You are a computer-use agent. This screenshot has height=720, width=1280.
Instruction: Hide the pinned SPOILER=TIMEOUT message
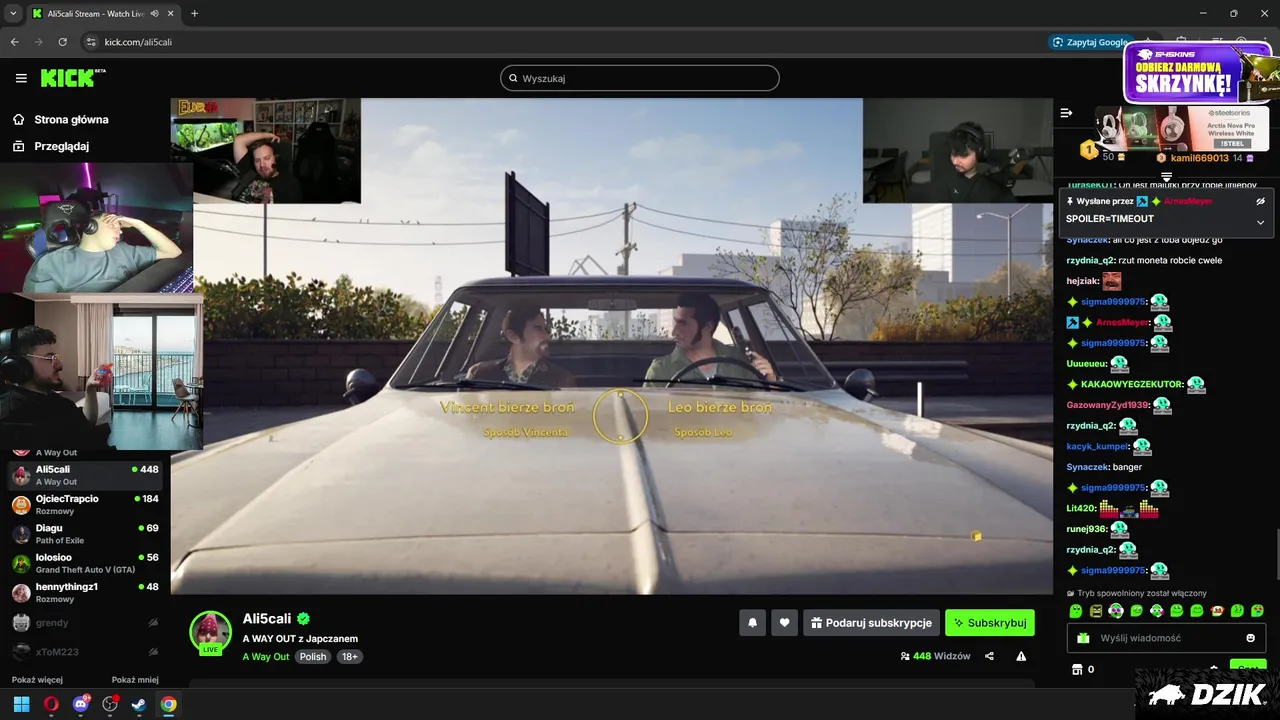pos(1260,201)
